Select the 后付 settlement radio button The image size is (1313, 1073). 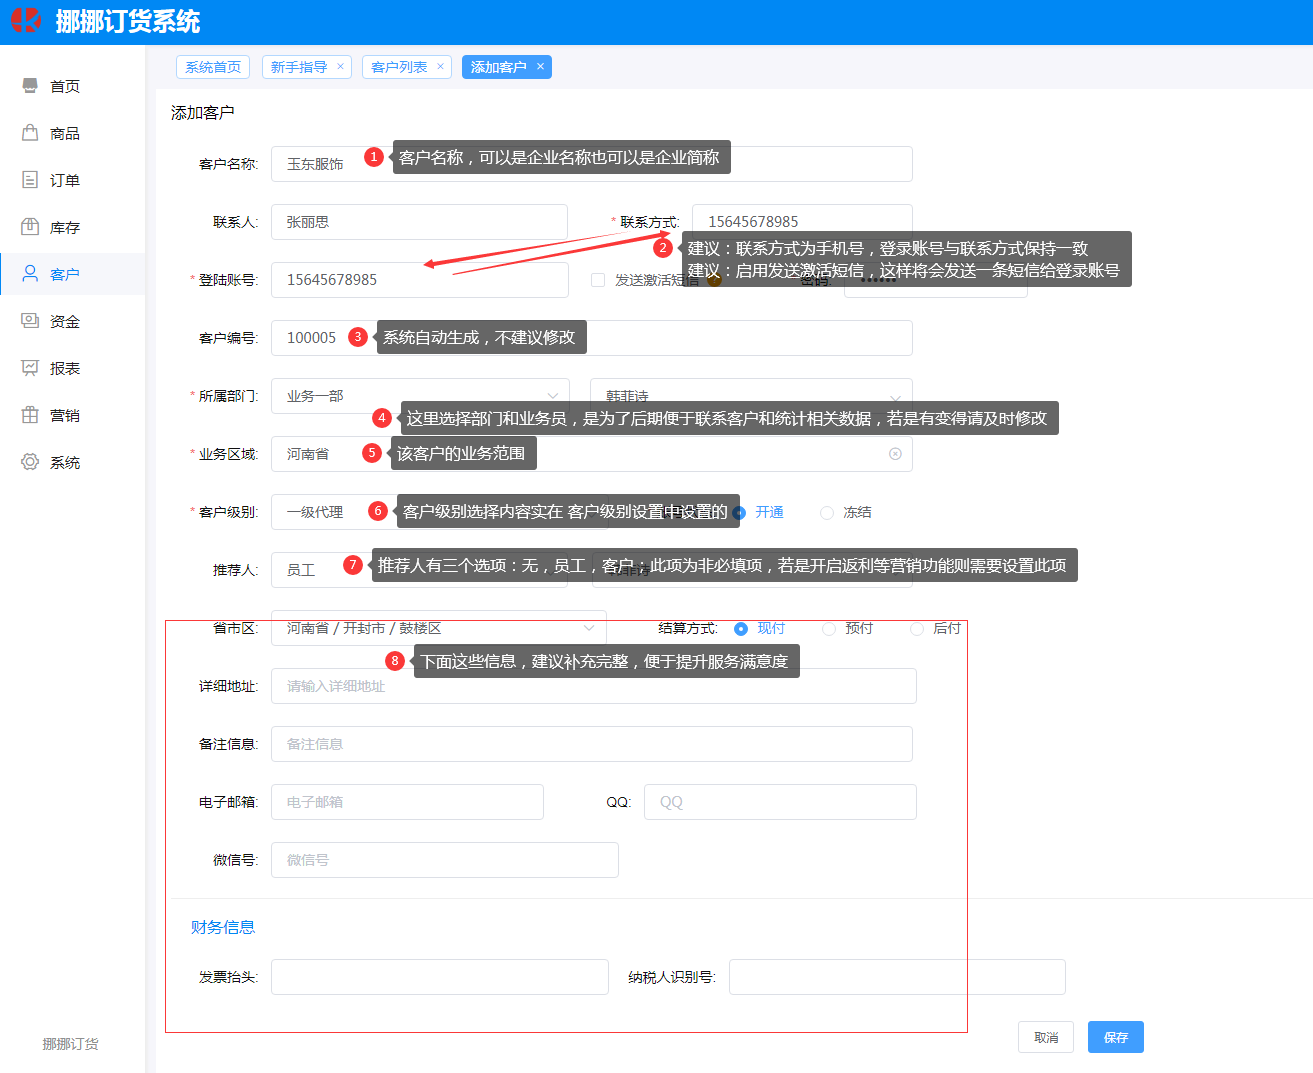pos(917,629)
